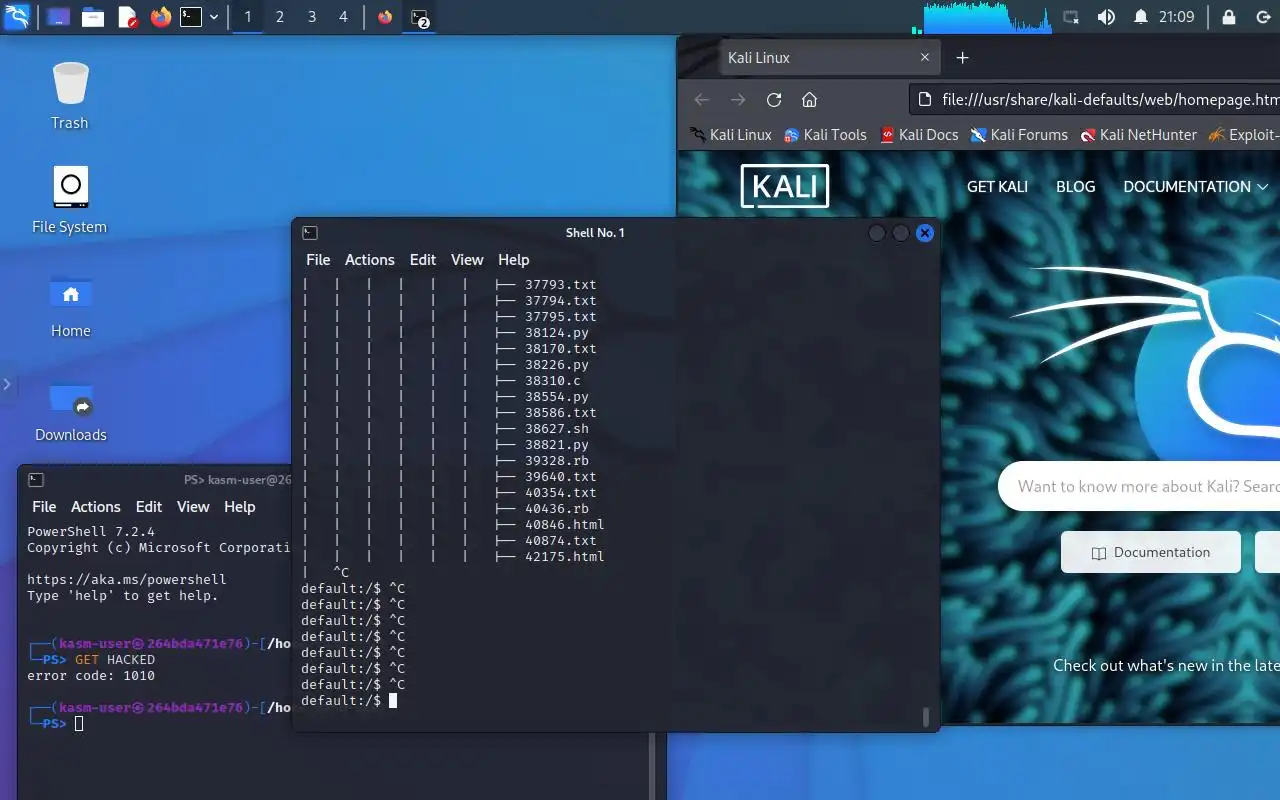
Task: Switch to workspace 2
Action: (280, 17)
